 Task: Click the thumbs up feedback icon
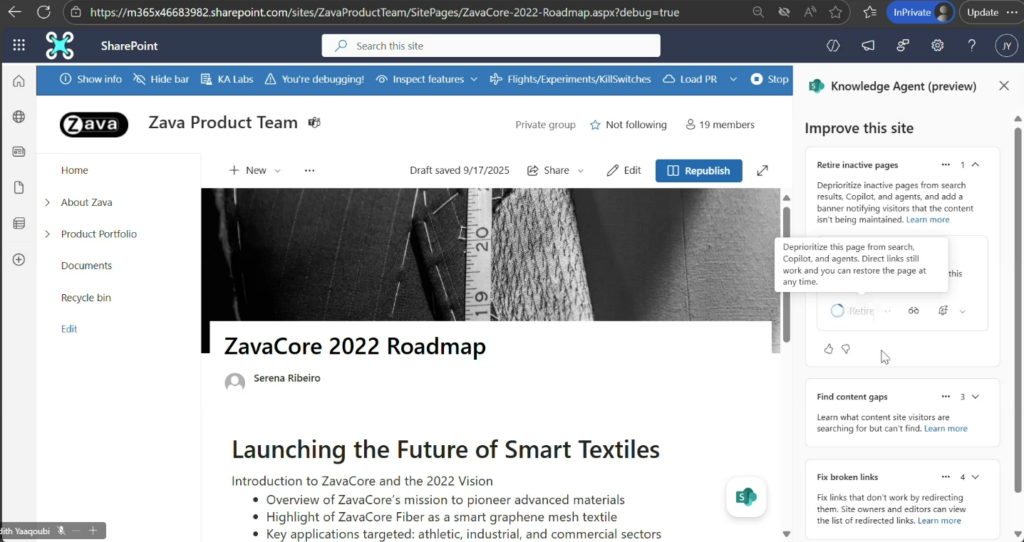coord(828,349)
